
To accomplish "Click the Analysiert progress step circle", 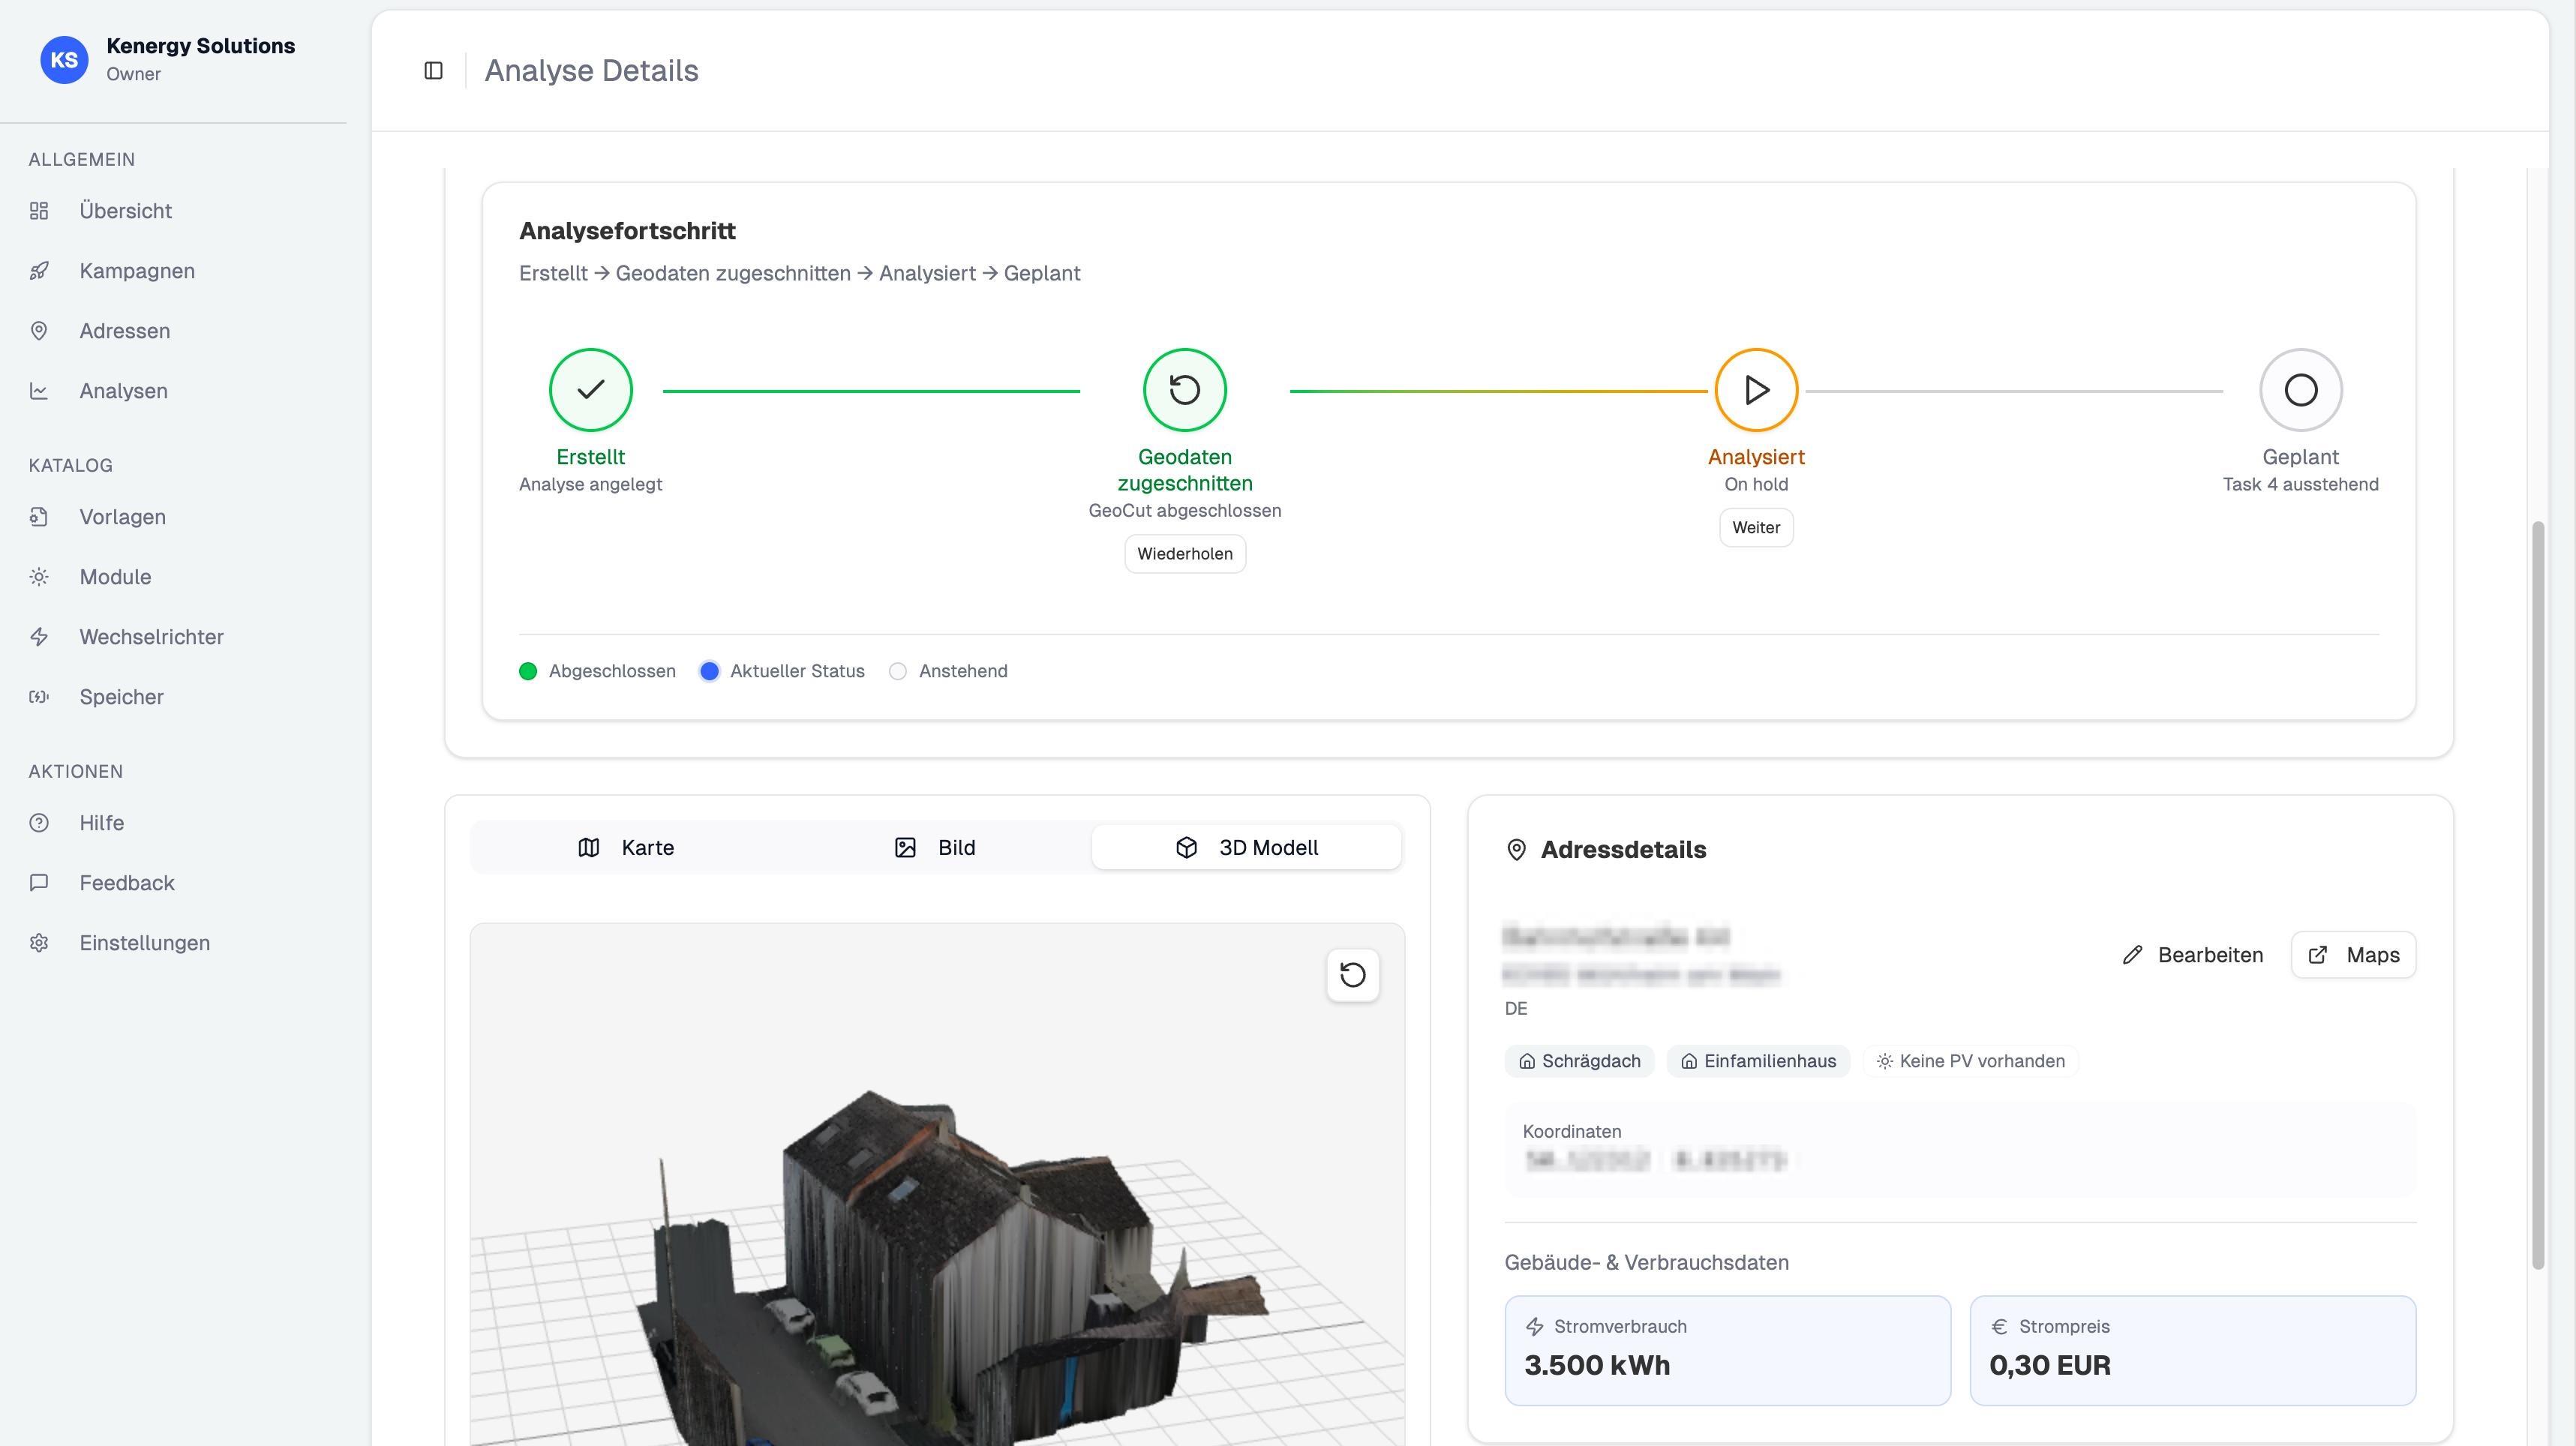I will click(1756, 390).
